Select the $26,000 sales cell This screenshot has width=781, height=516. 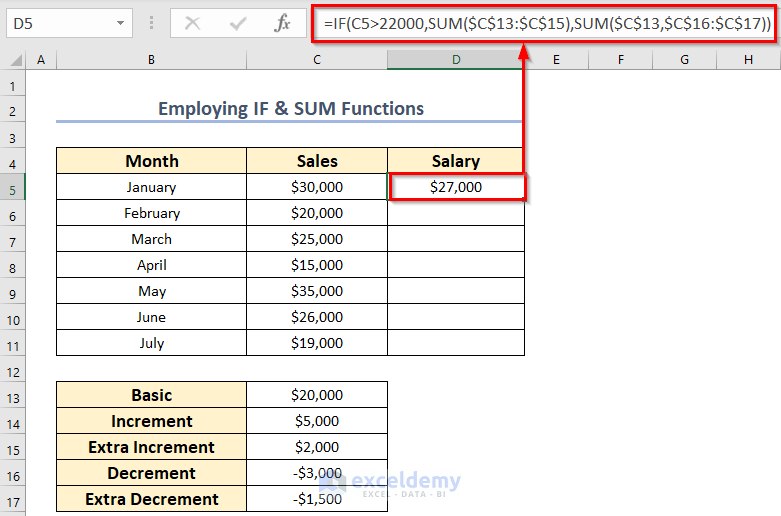[x=317, y=317]
